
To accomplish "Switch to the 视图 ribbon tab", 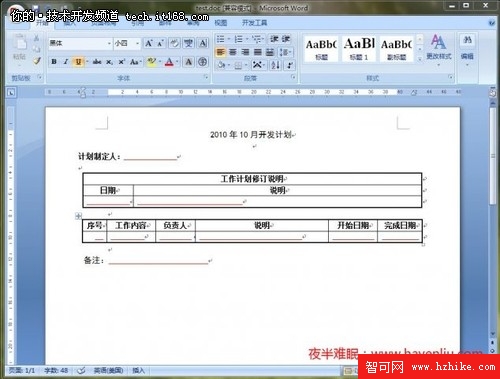I will tap(221, 23).
